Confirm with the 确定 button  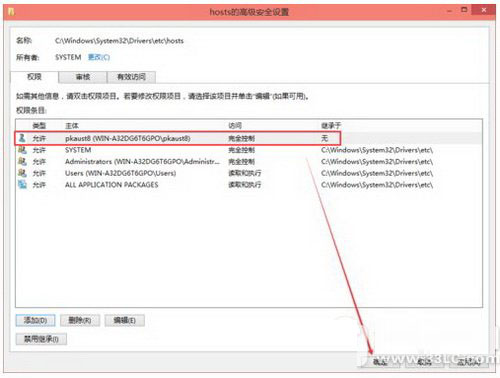(379, 362)
